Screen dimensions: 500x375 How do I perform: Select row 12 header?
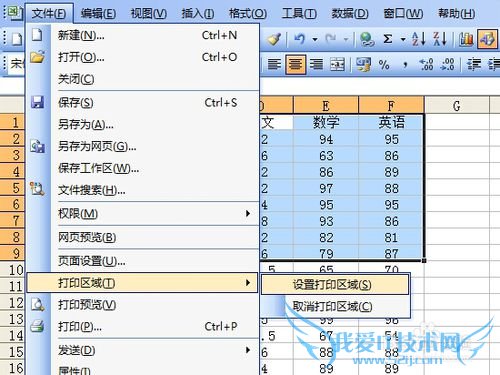pyautogui.click(x=13, y=303)
